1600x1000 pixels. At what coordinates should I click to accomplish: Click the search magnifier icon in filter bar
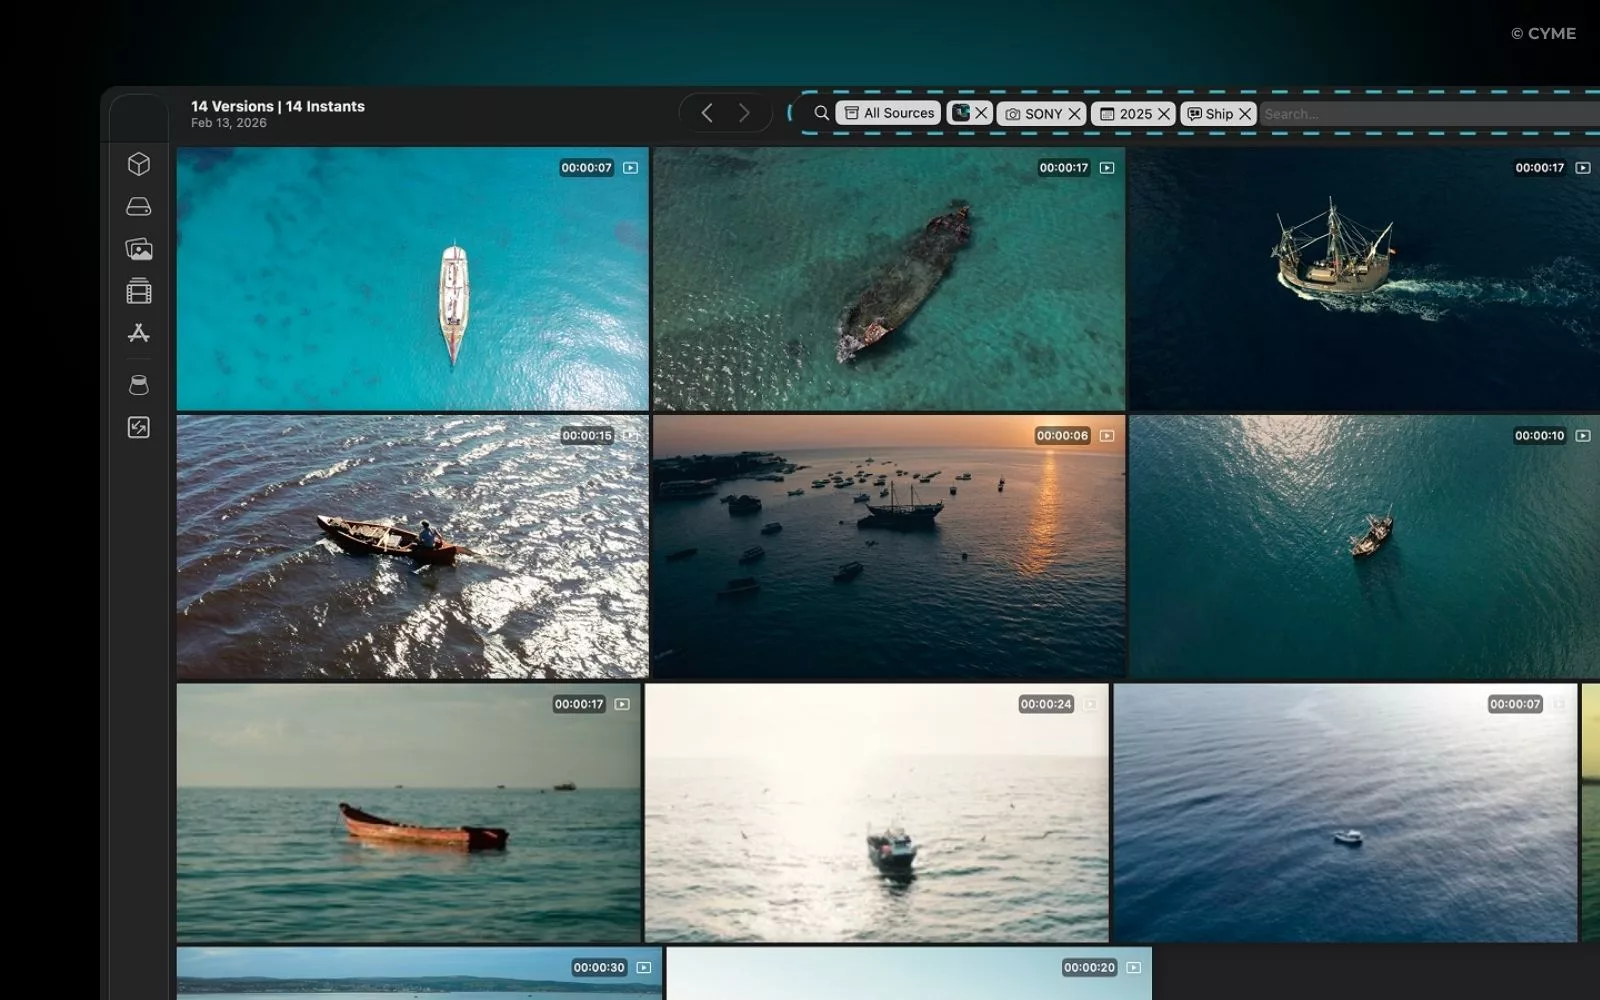[820, 113]
